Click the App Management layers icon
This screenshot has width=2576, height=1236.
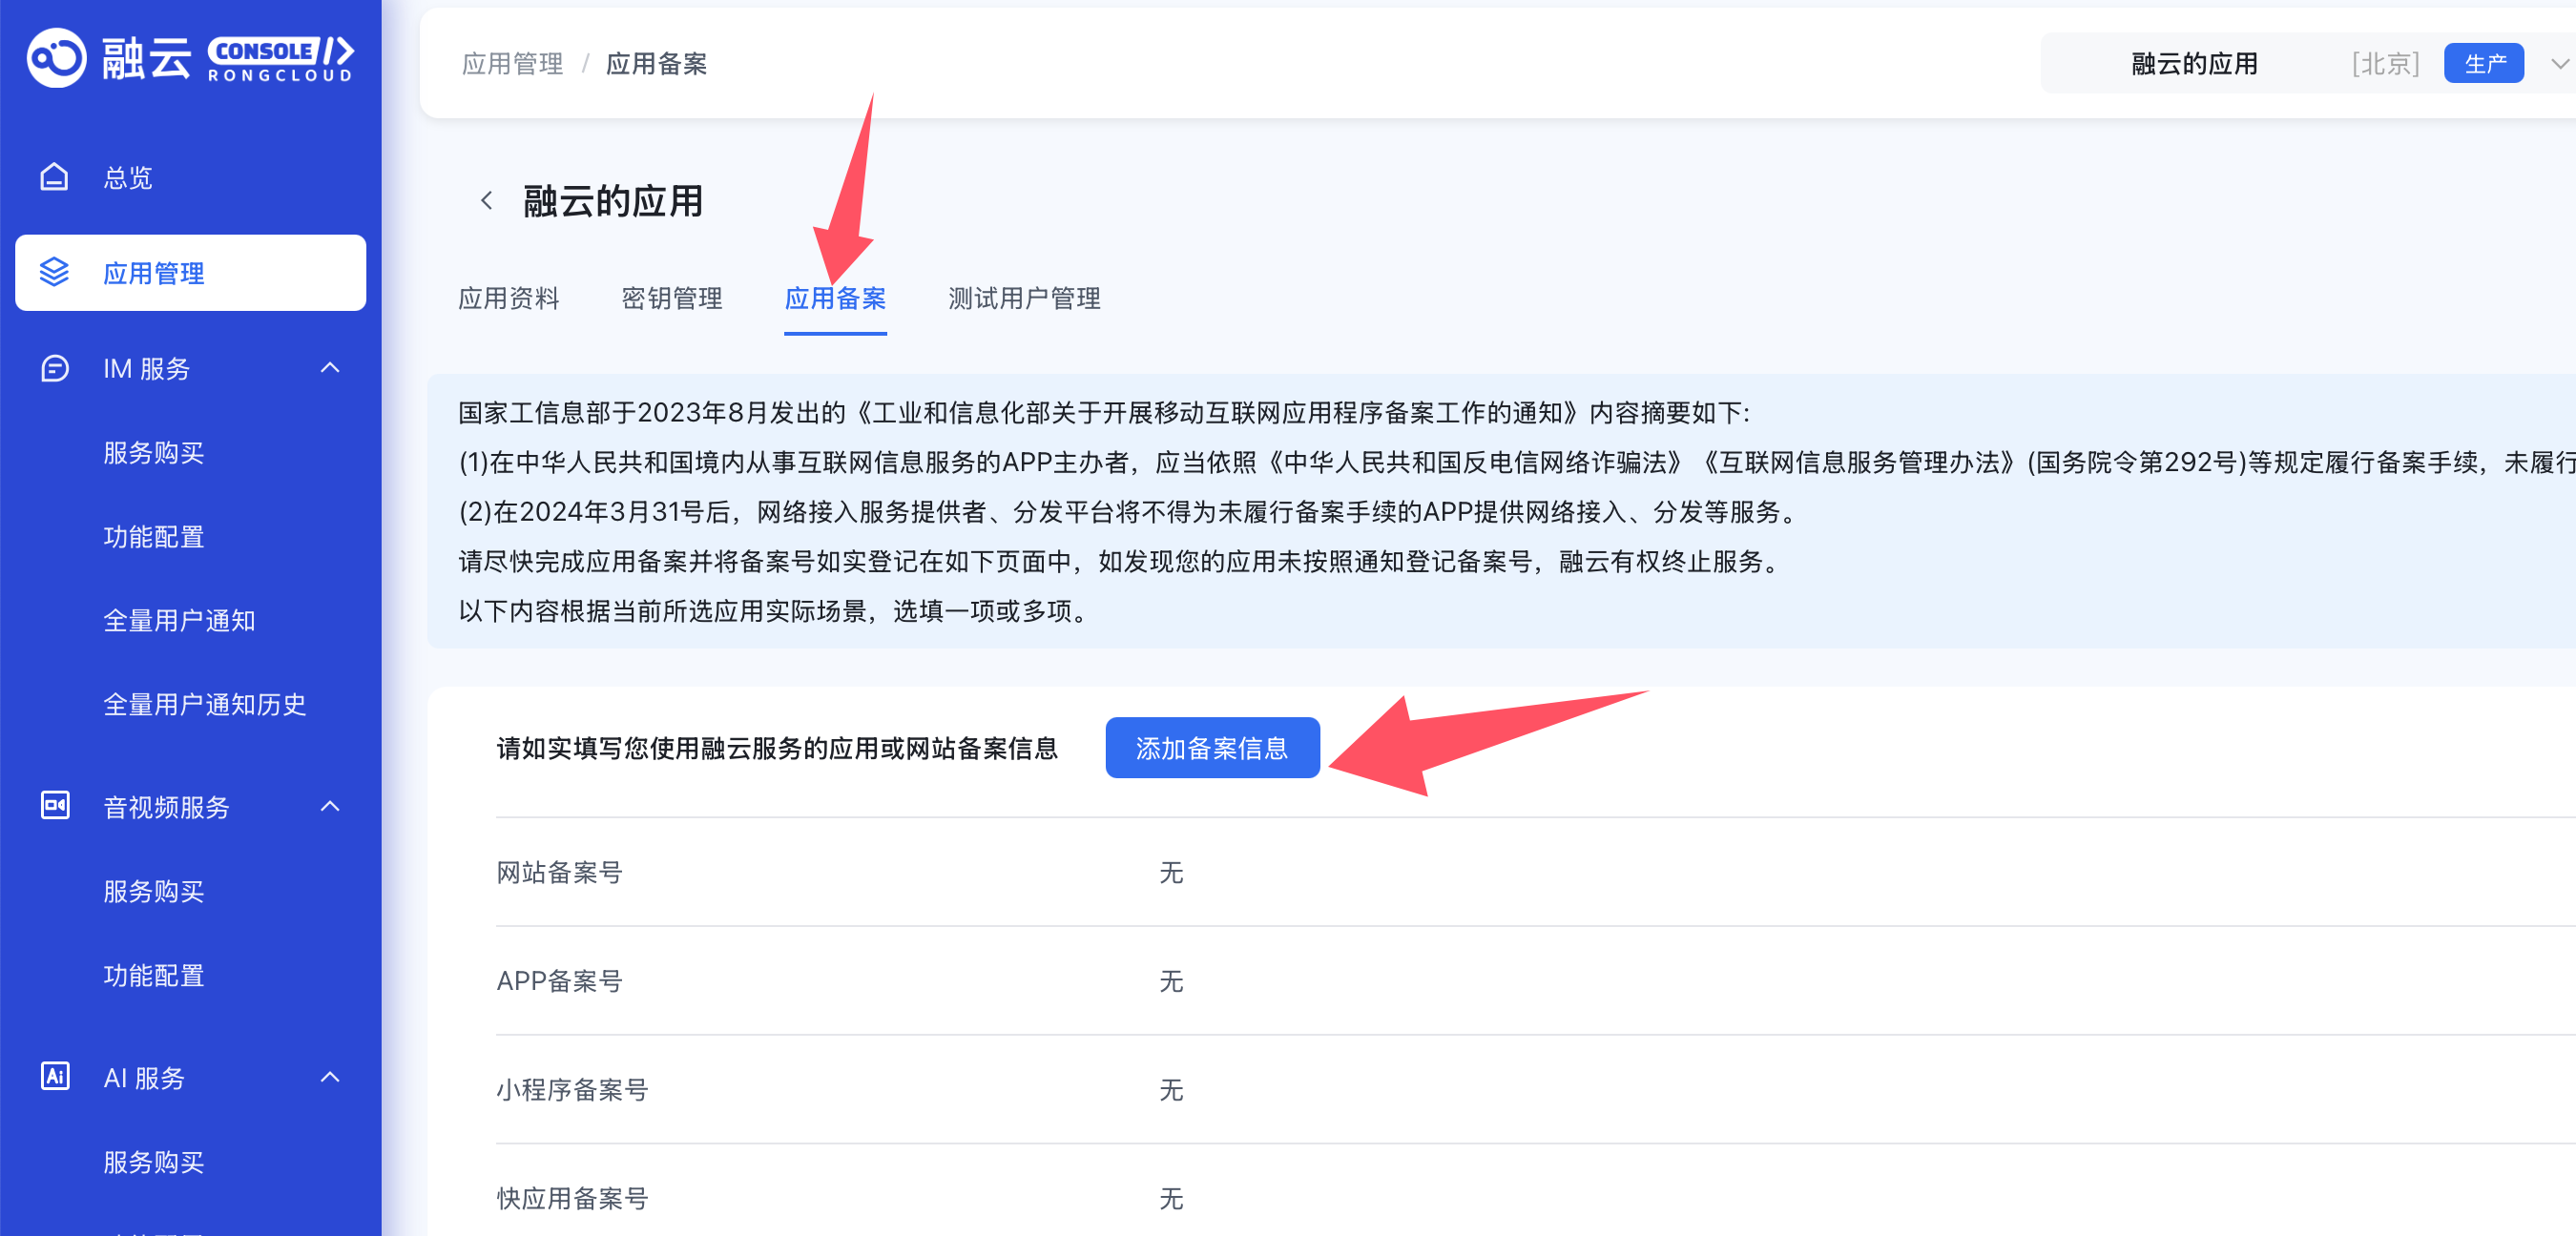point(54,272)
